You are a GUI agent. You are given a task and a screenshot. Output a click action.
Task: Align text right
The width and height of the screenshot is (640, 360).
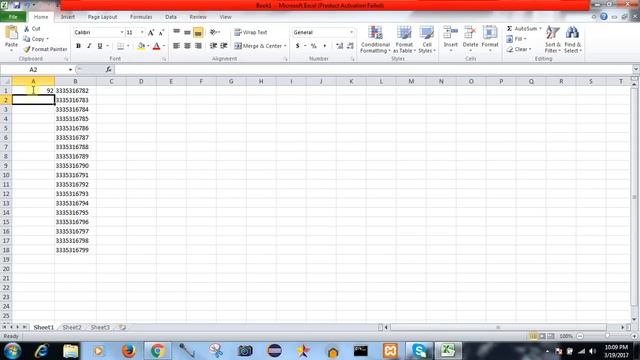pos(198,46)
